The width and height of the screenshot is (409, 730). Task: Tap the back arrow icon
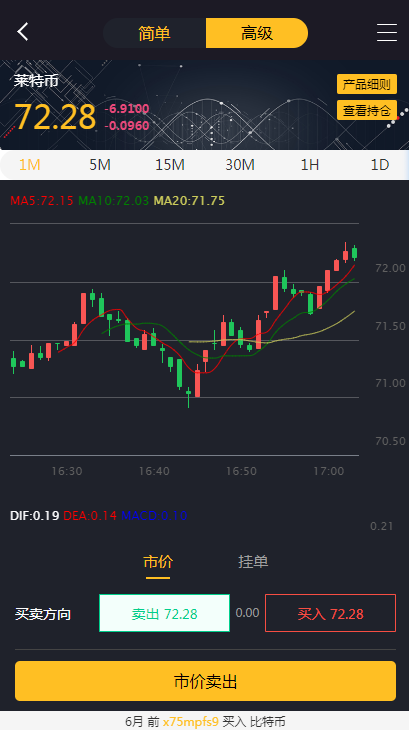tap(23, 32)
